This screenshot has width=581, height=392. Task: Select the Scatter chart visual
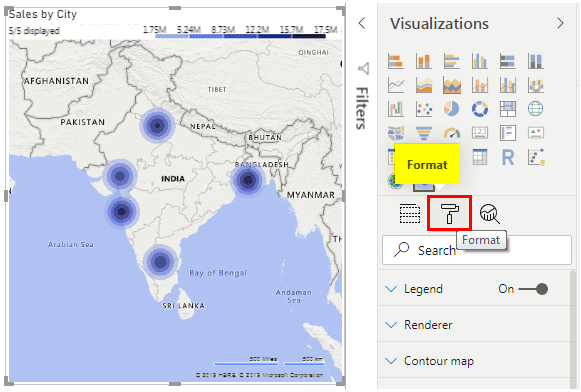click(424, 109)
